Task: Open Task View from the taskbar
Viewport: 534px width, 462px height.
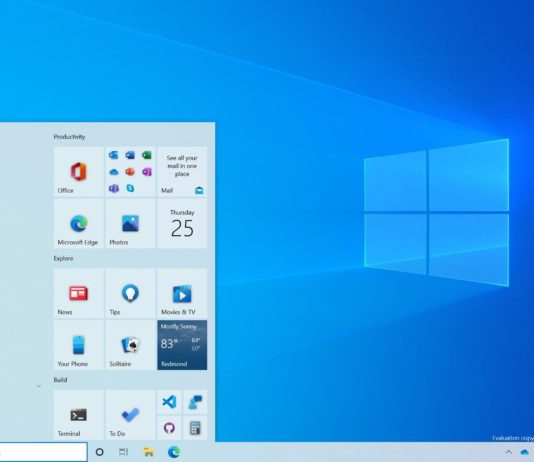Action: [x=124, y=452]
